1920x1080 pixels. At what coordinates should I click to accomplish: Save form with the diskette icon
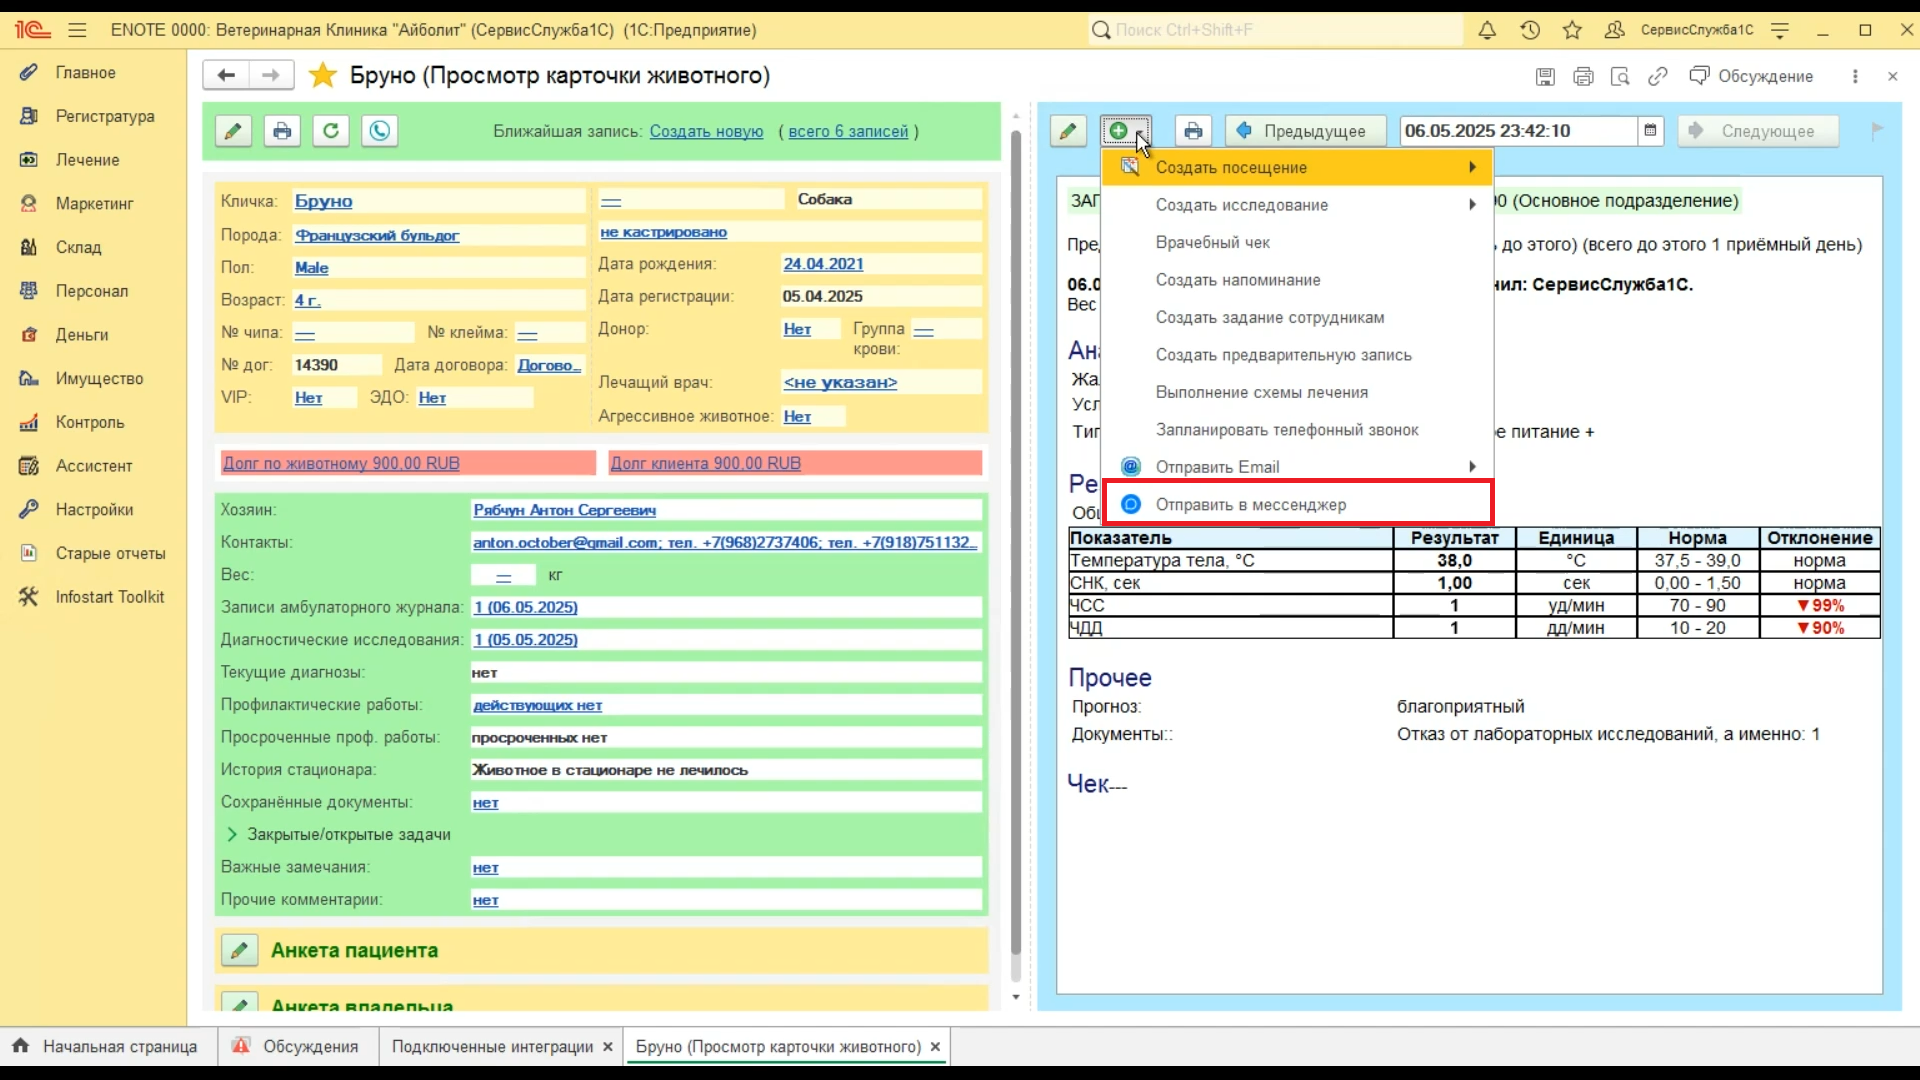[x=1545, y=76]
